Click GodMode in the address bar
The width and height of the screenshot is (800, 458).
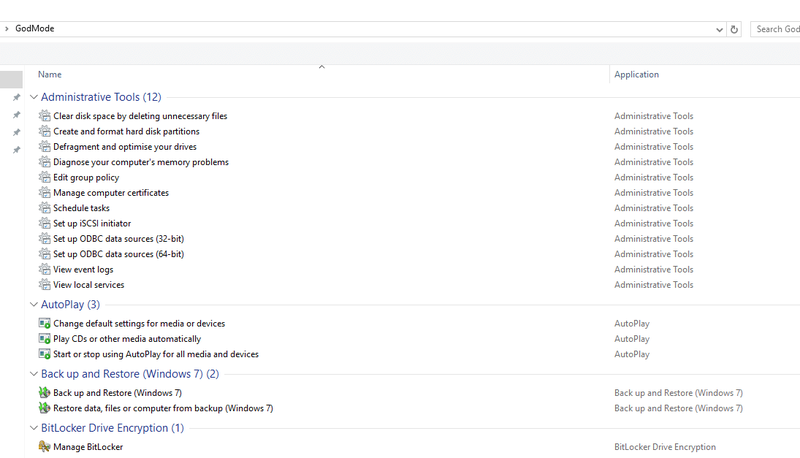pos(35,29)
